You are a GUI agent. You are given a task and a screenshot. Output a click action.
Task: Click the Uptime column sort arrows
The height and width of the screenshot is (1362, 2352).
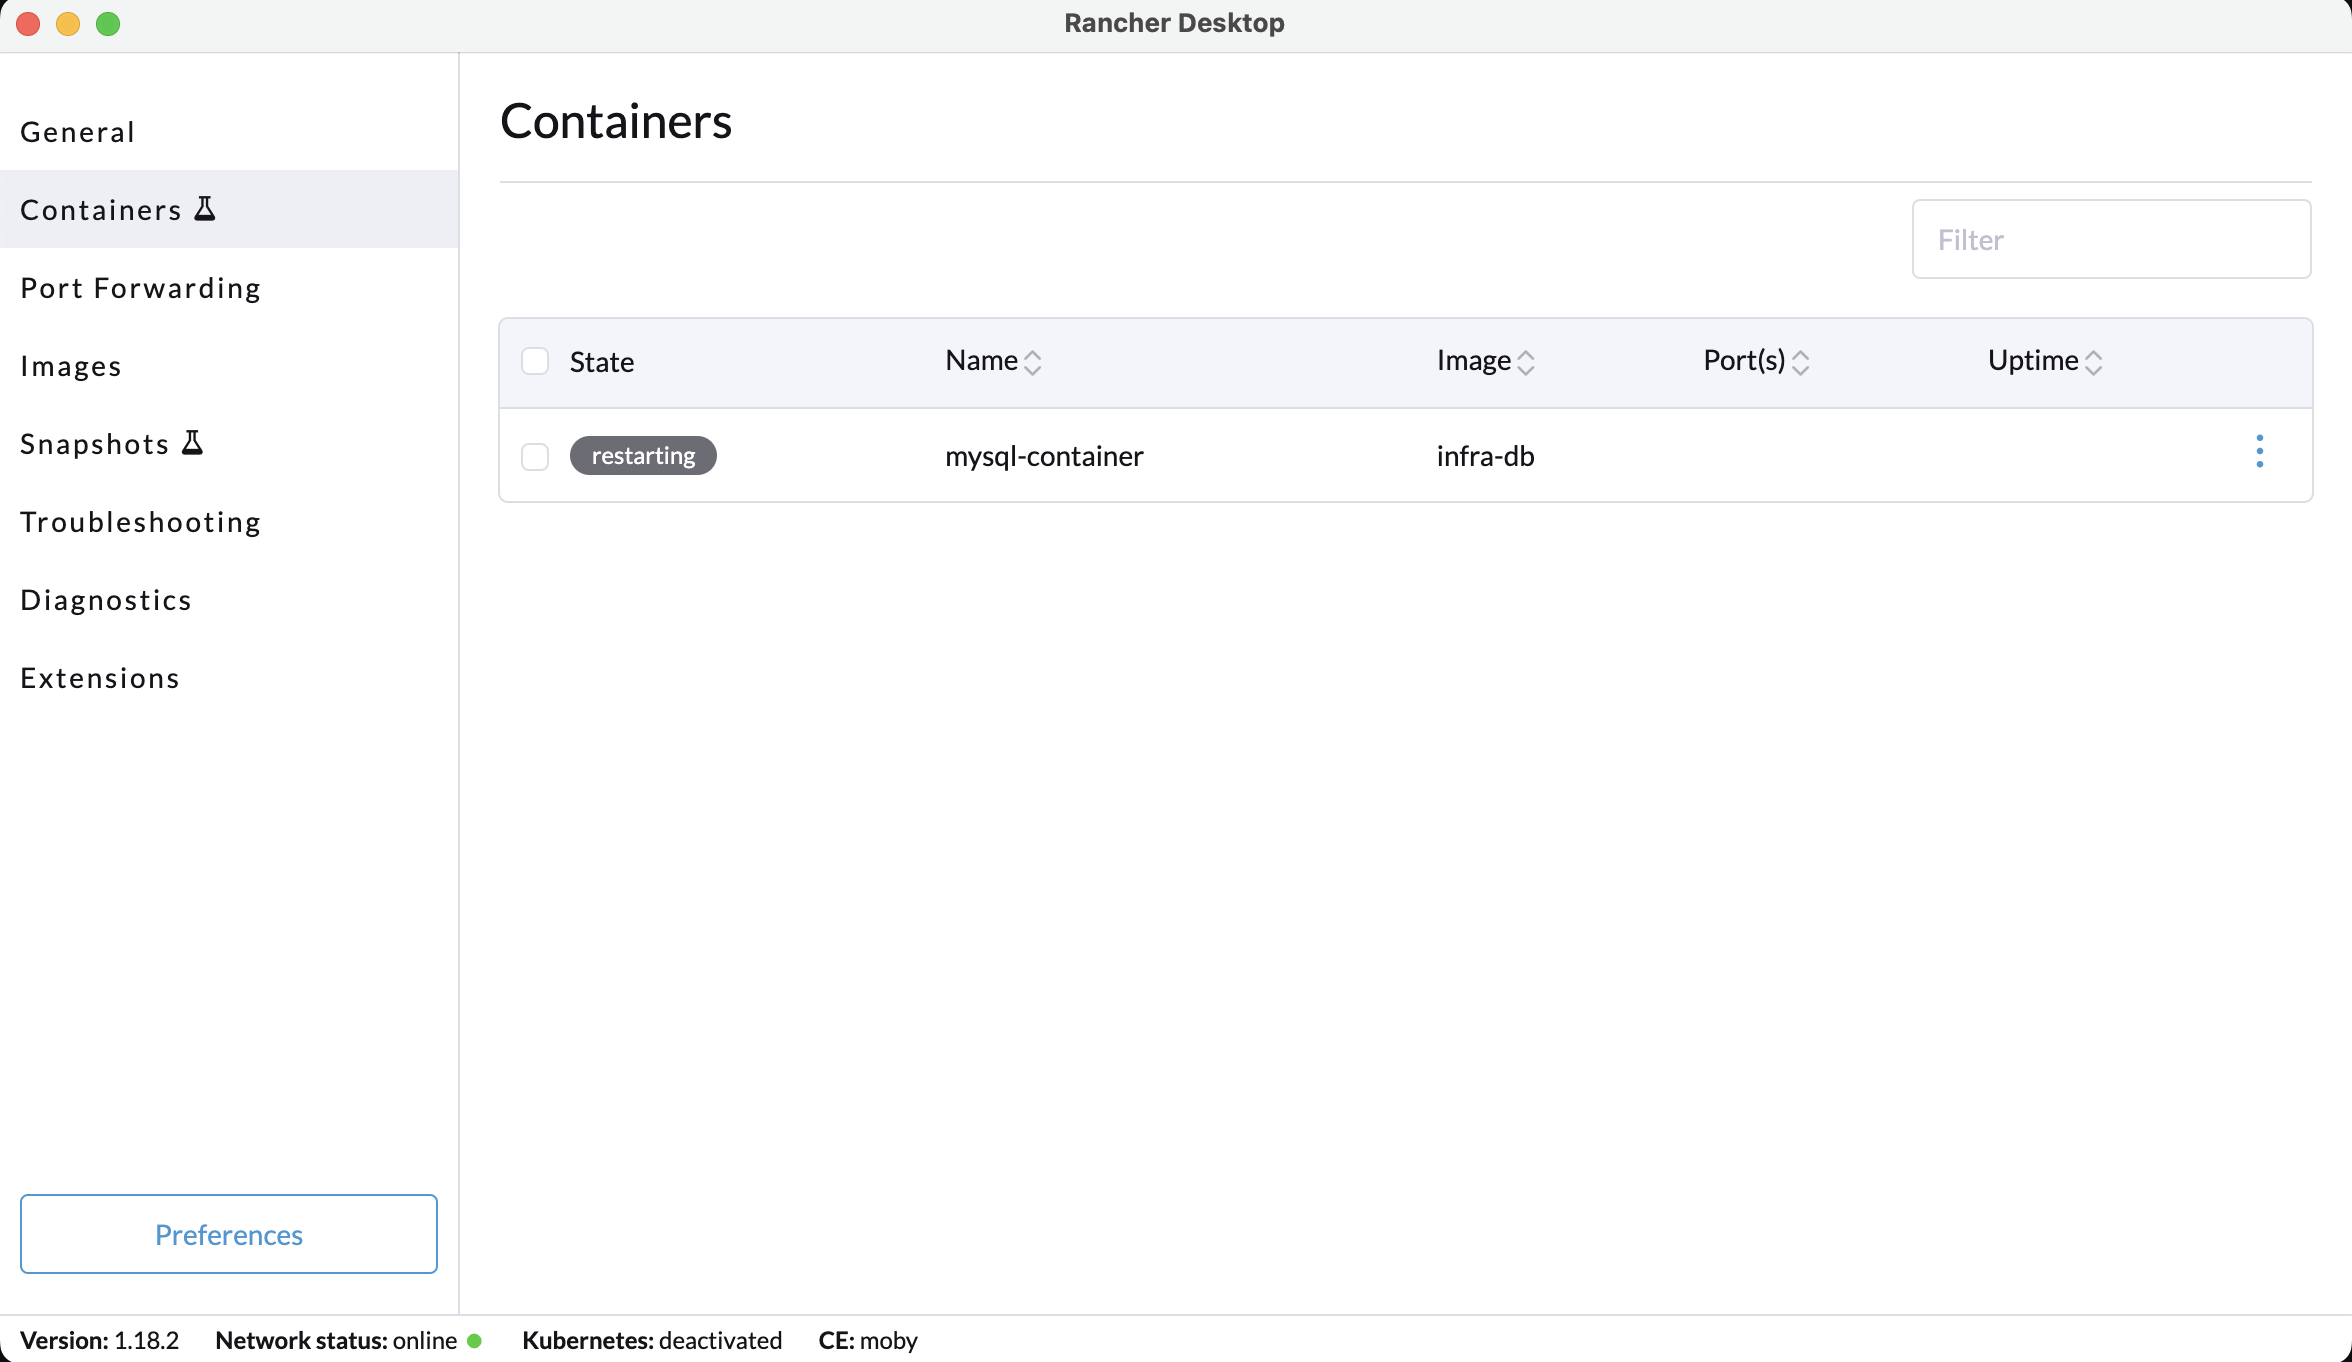[2093, 362]
